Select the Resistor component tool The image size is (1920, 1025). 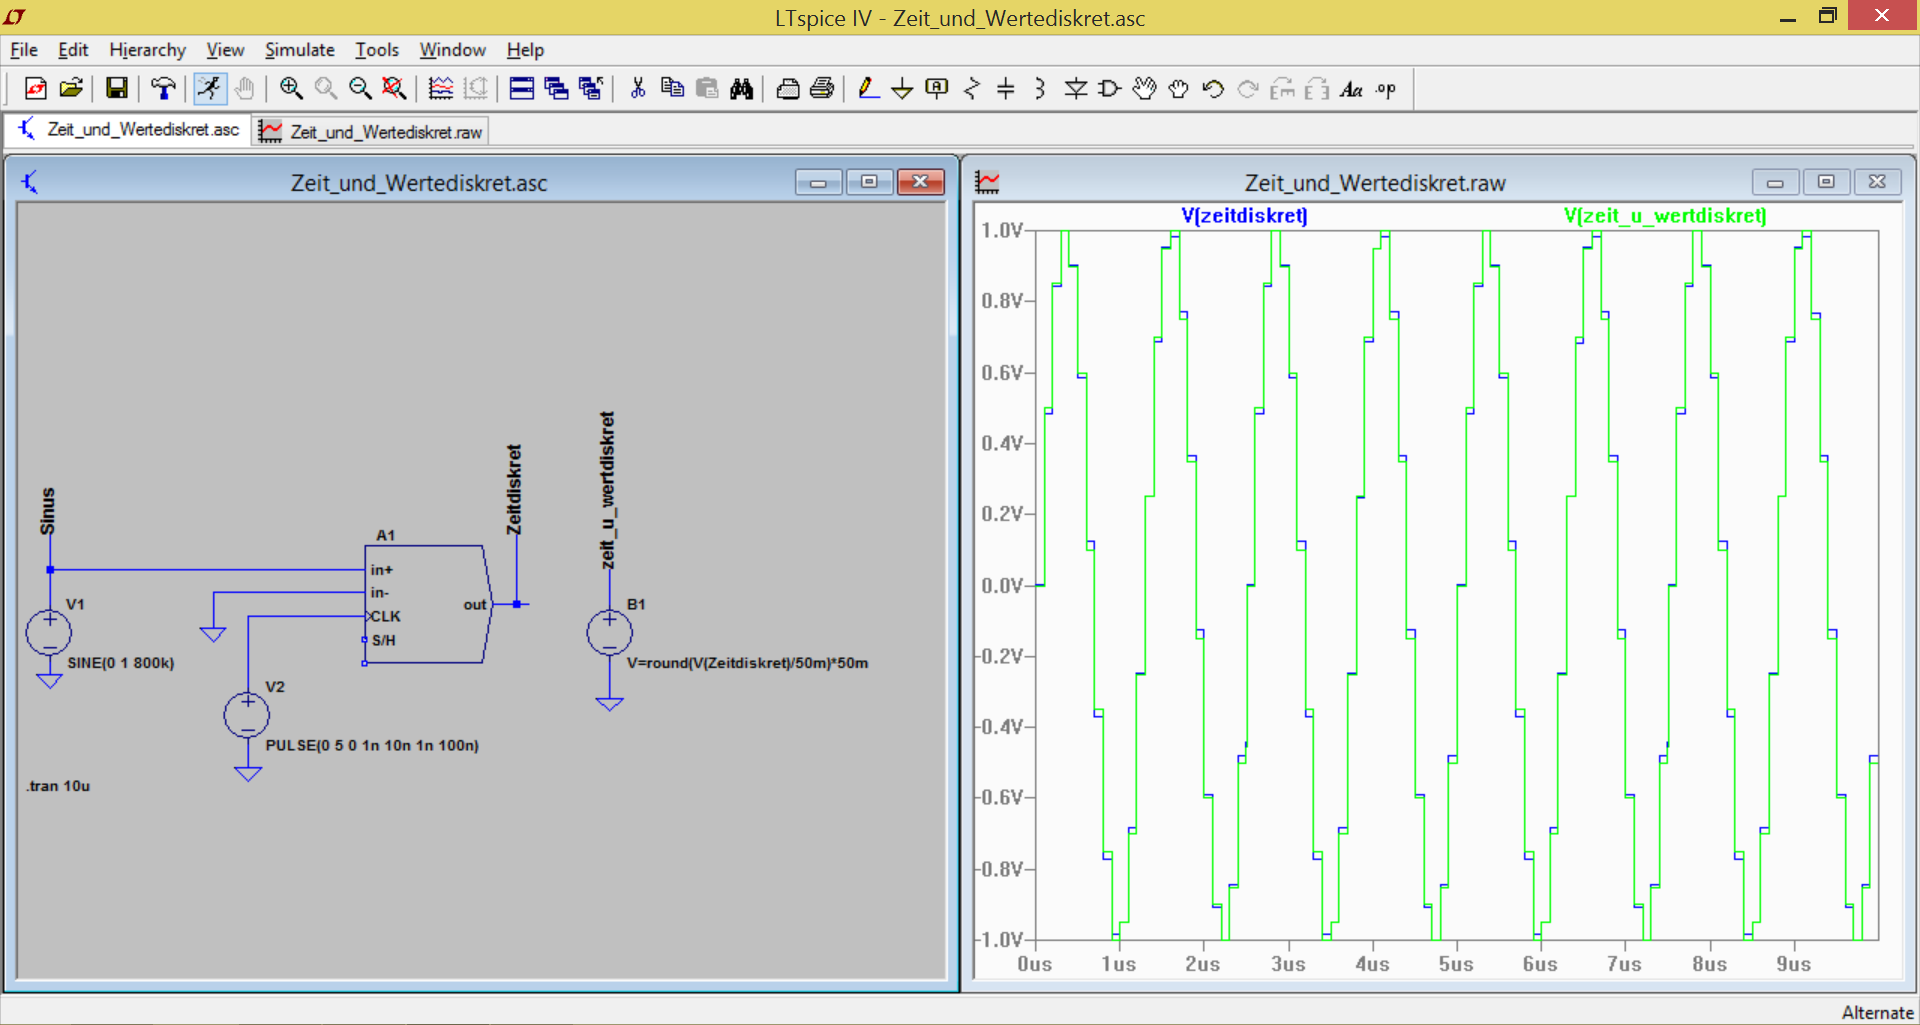pyautogui.click(x=972, y=89)
